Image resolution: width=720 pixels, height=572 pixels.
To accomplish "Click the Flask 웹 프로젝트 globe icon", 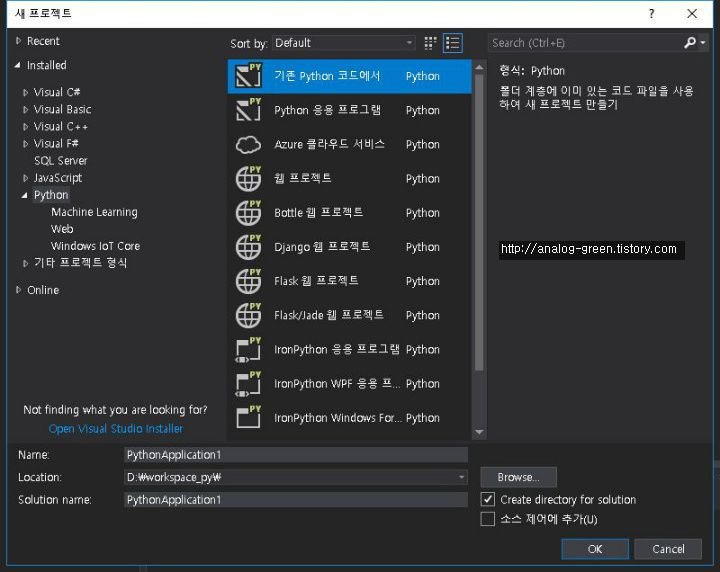I will [248, 281].
